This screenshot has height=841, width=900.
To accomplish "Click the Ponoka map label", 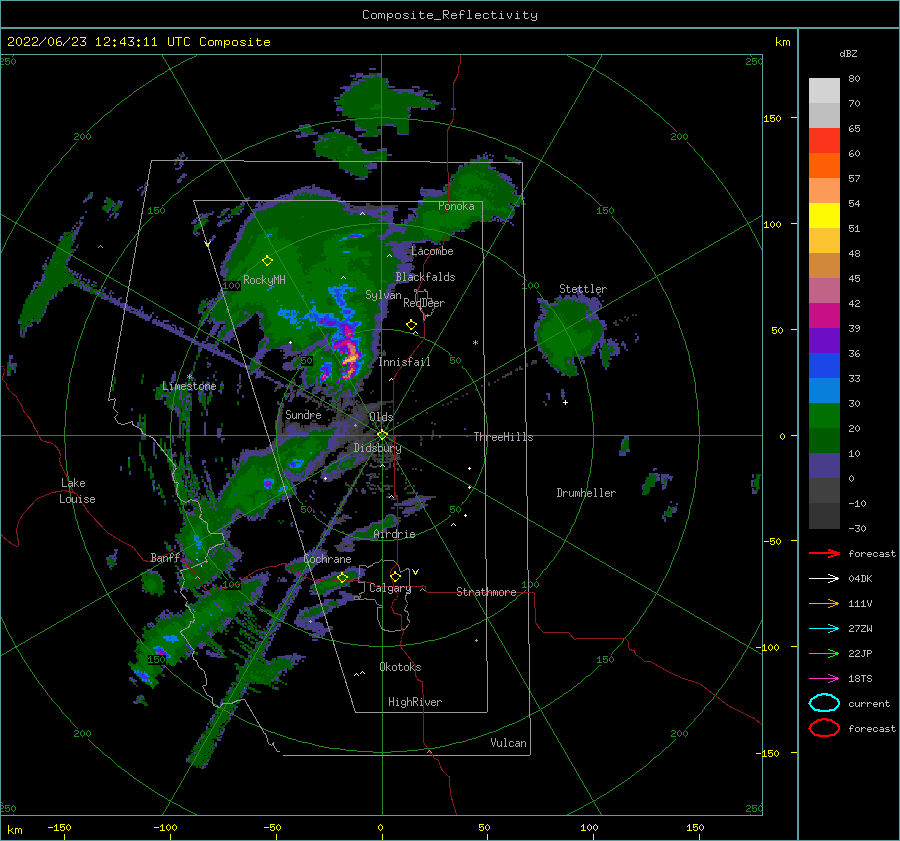I will 456,206.
